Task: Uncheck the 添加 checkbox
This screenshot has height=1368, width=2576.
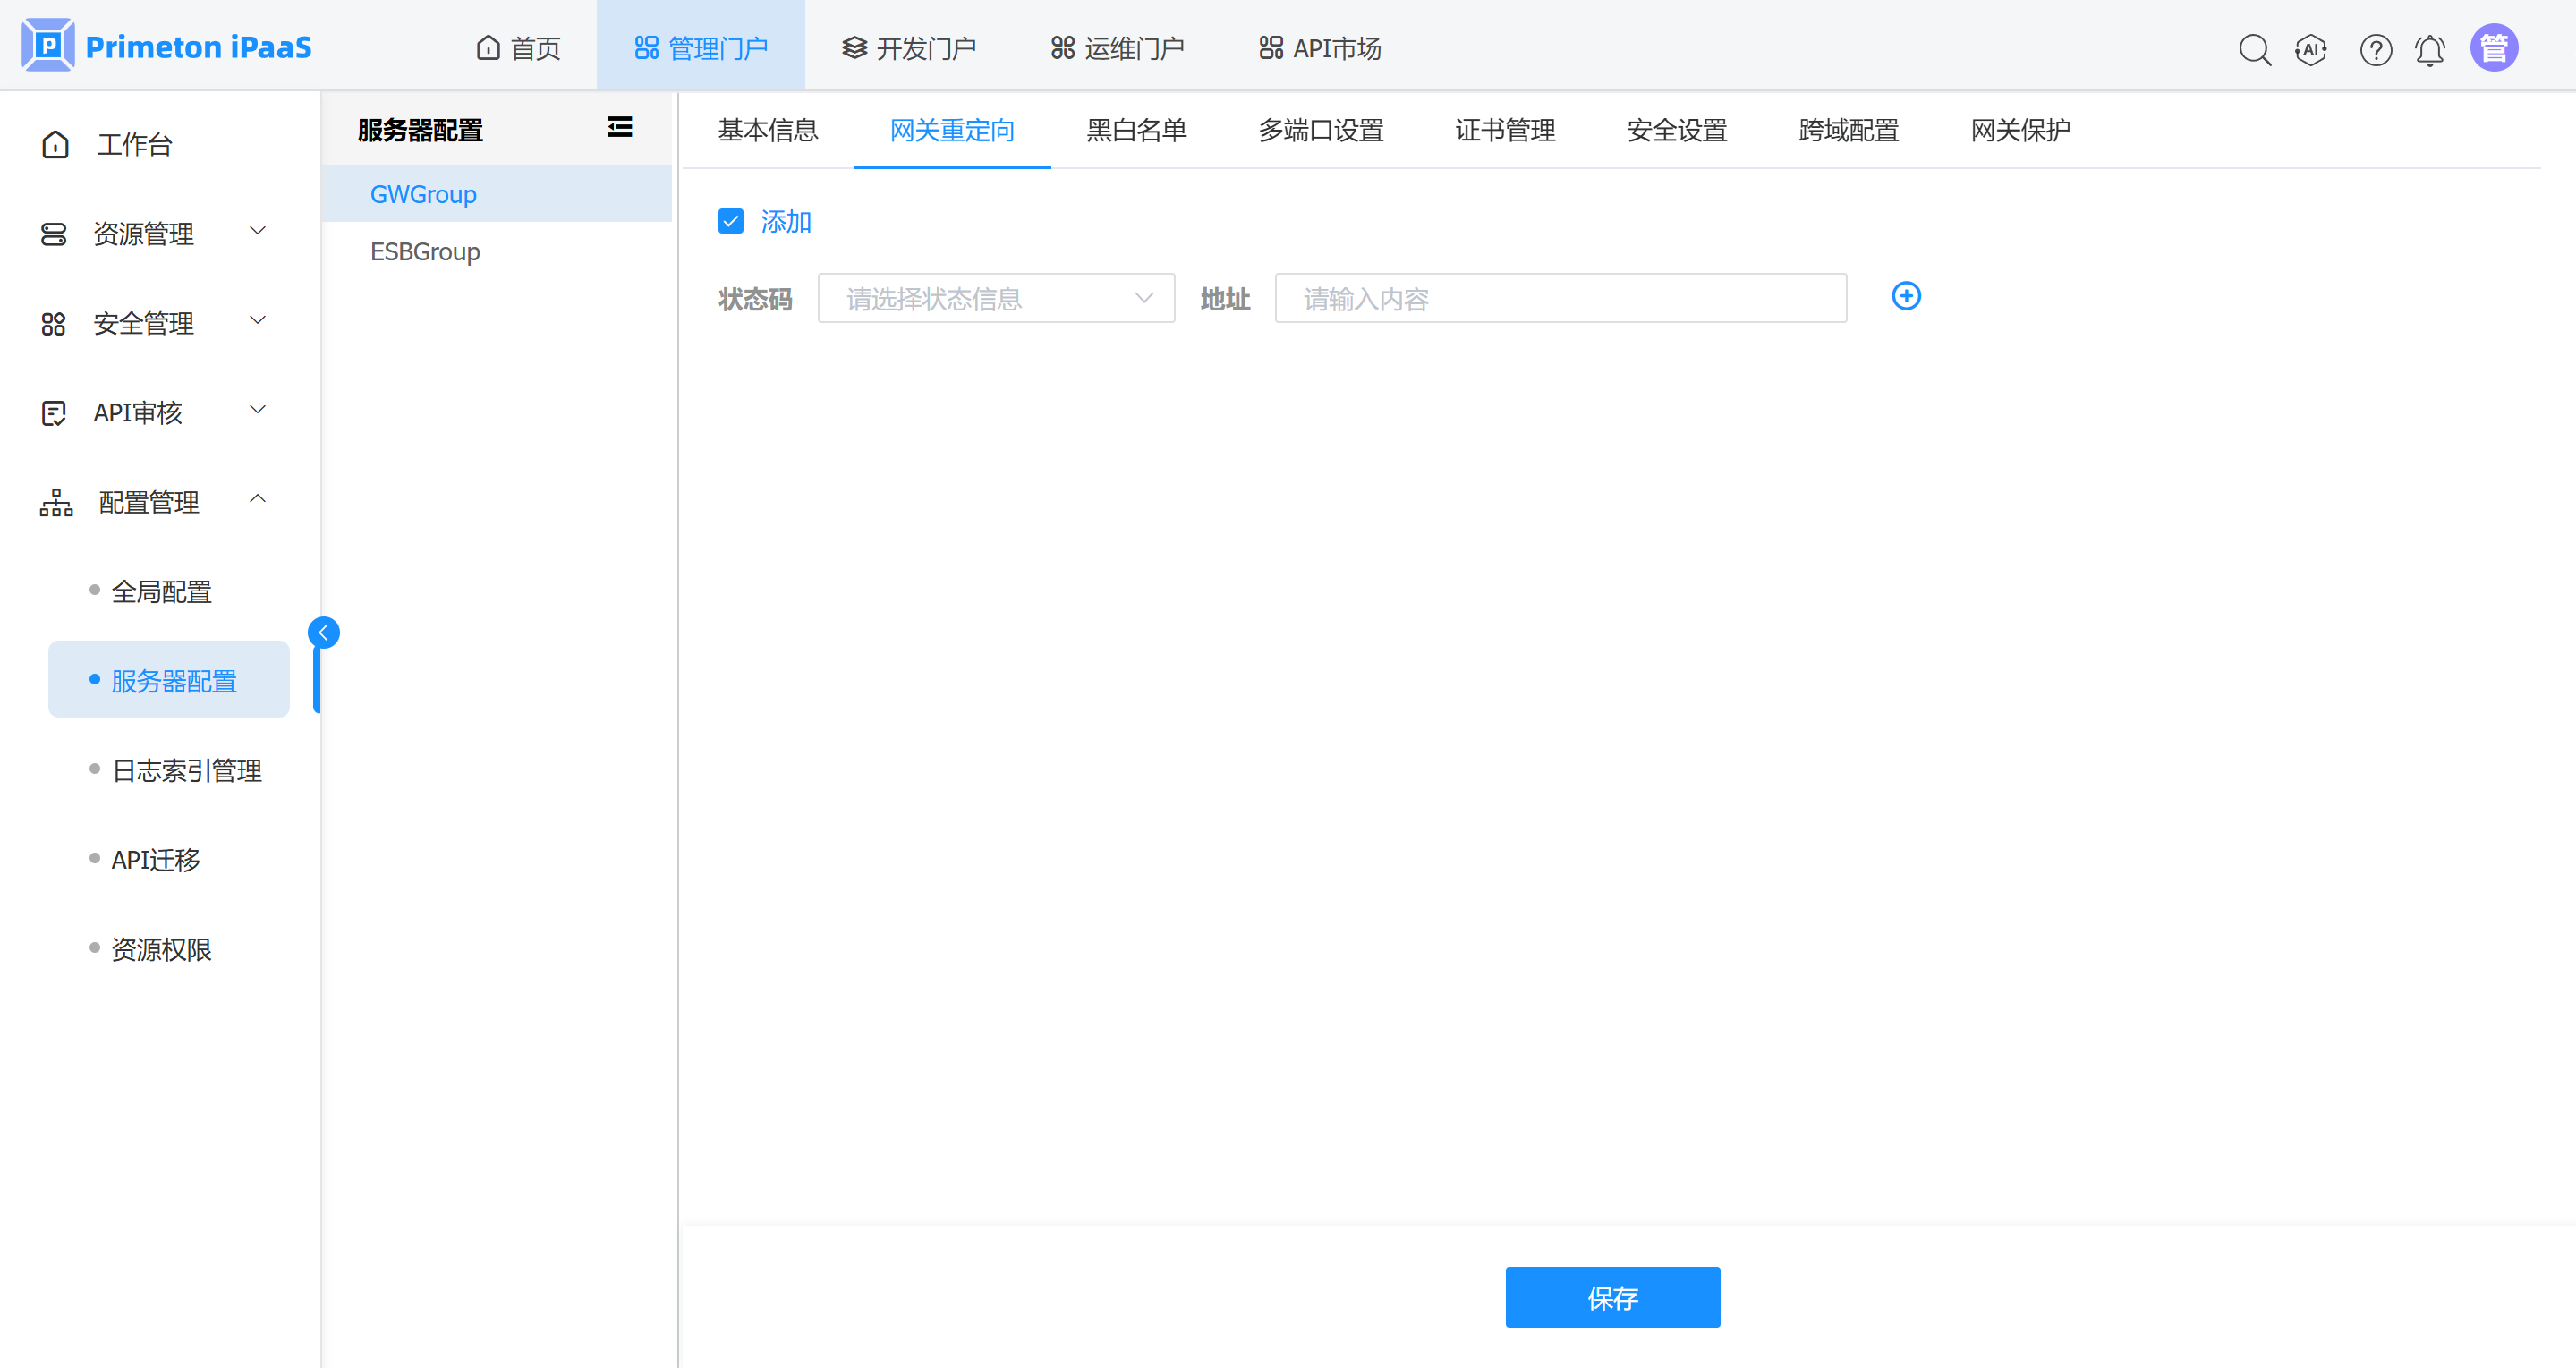Action: pyautogui.click(x=731, y=221)
